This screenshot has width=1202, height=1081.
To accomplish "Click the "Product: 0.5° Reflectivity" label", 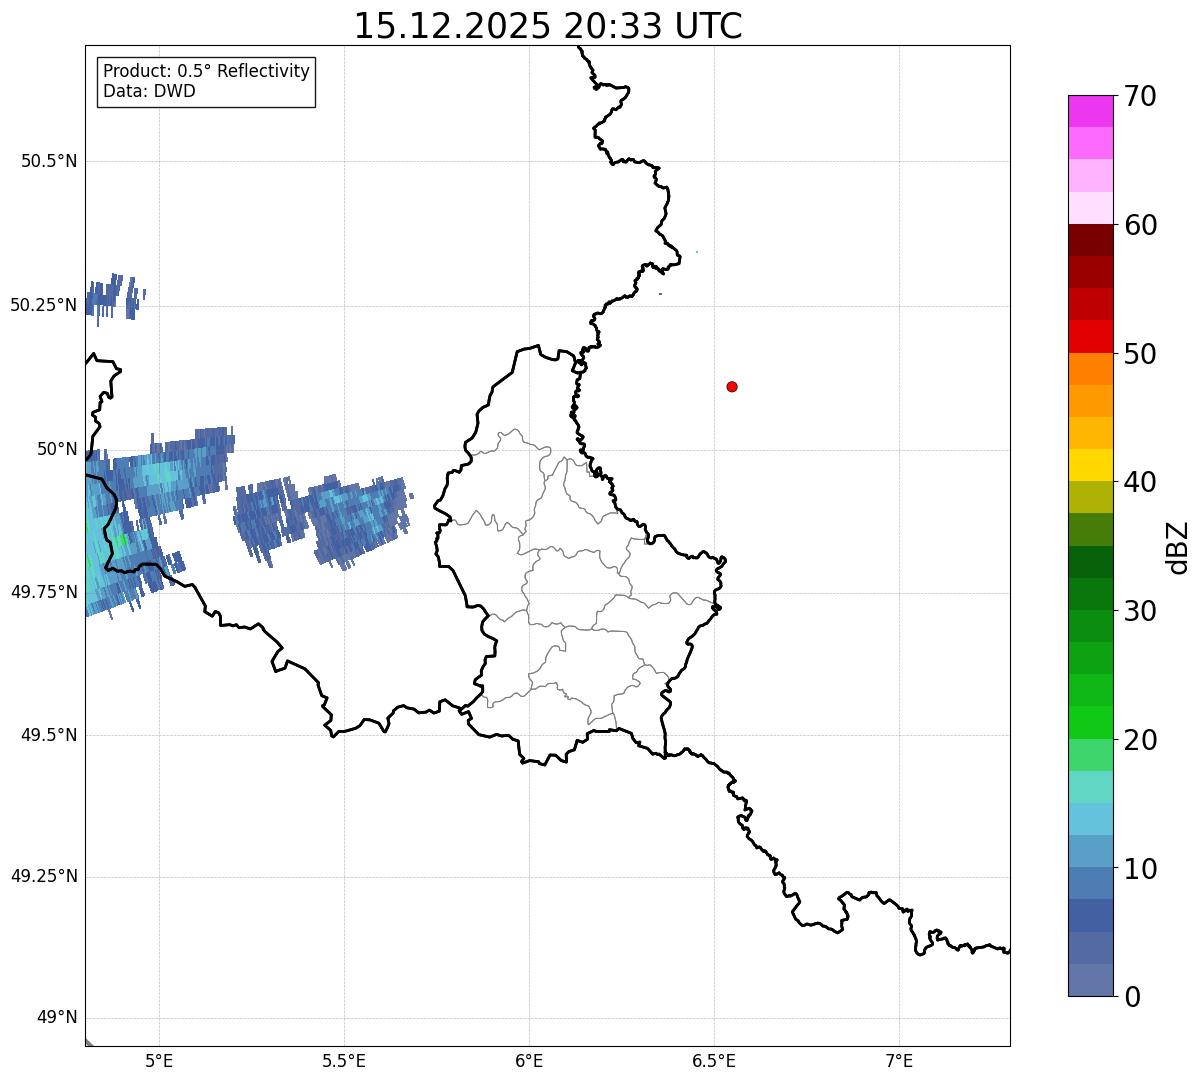I will click(206, 72).
